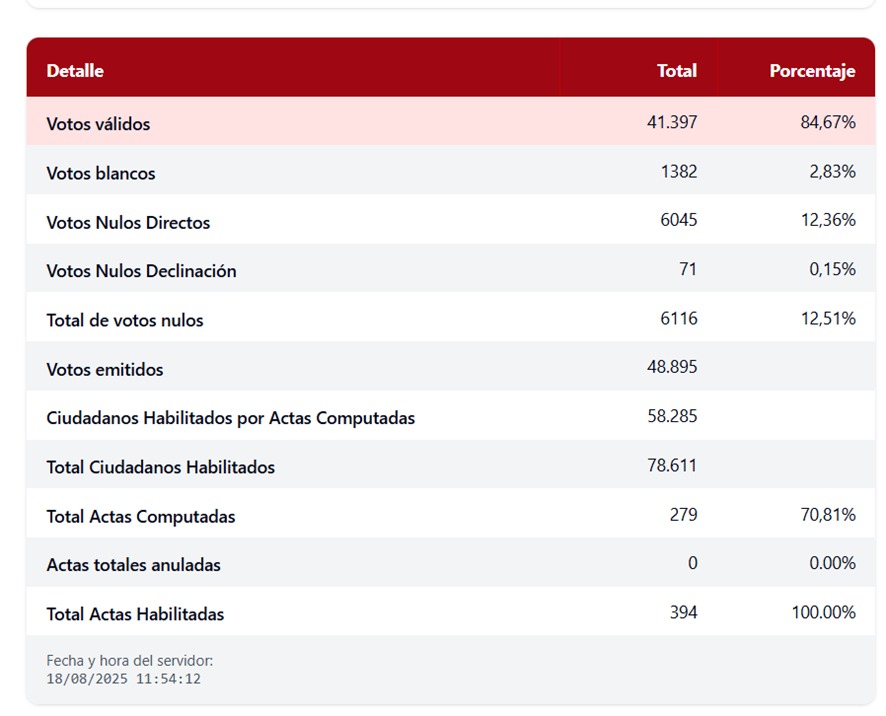Click the Total de votos nulos label
Viewport: 886px width, 716px height.
(125, 320)
